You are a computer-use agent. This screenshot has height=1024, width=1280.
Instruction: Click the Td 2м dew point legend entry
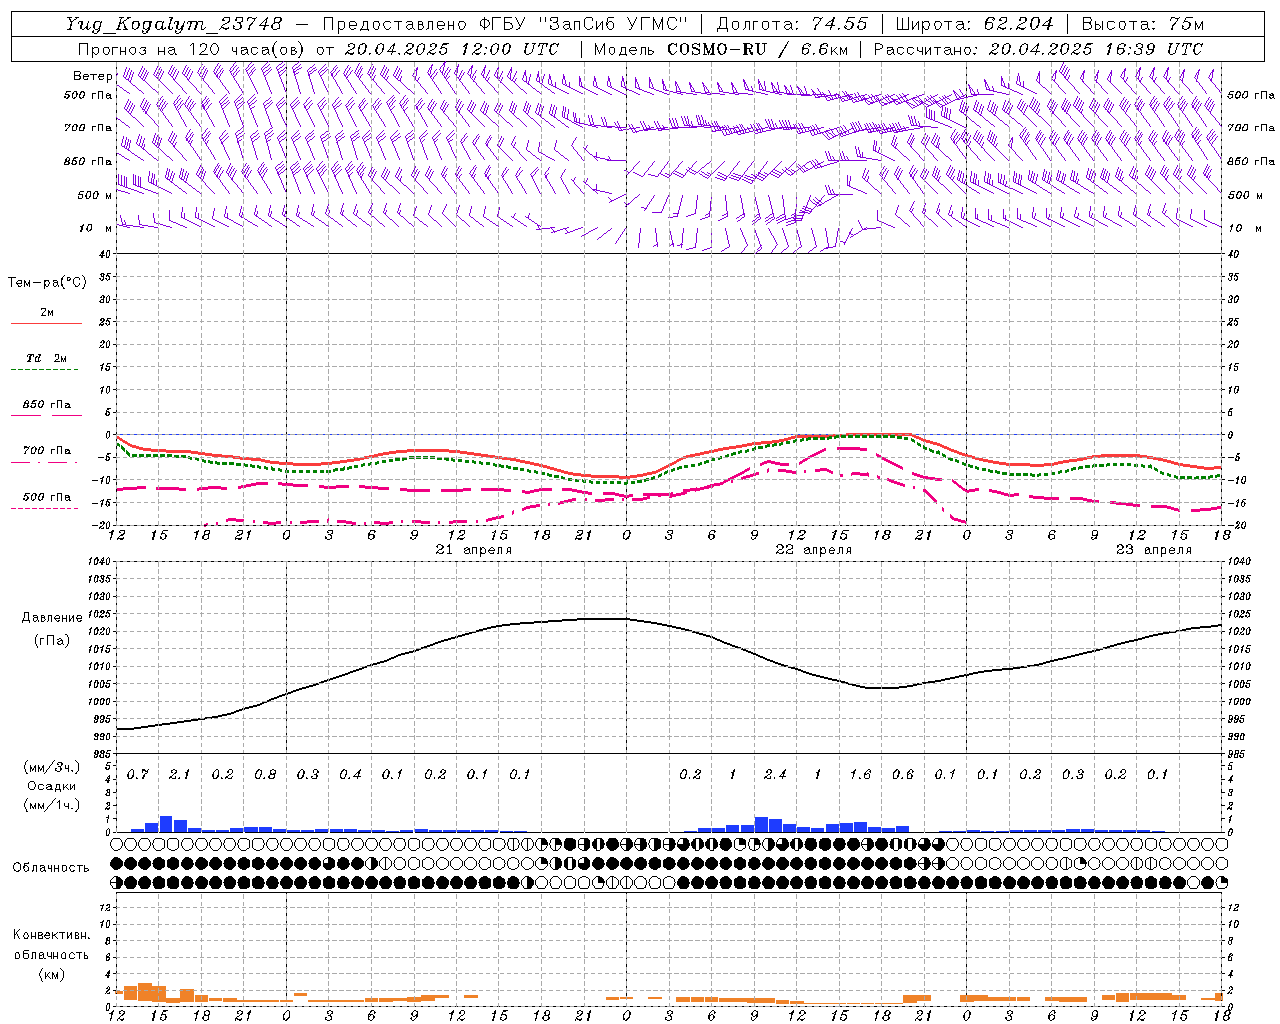tap(46, 358)
